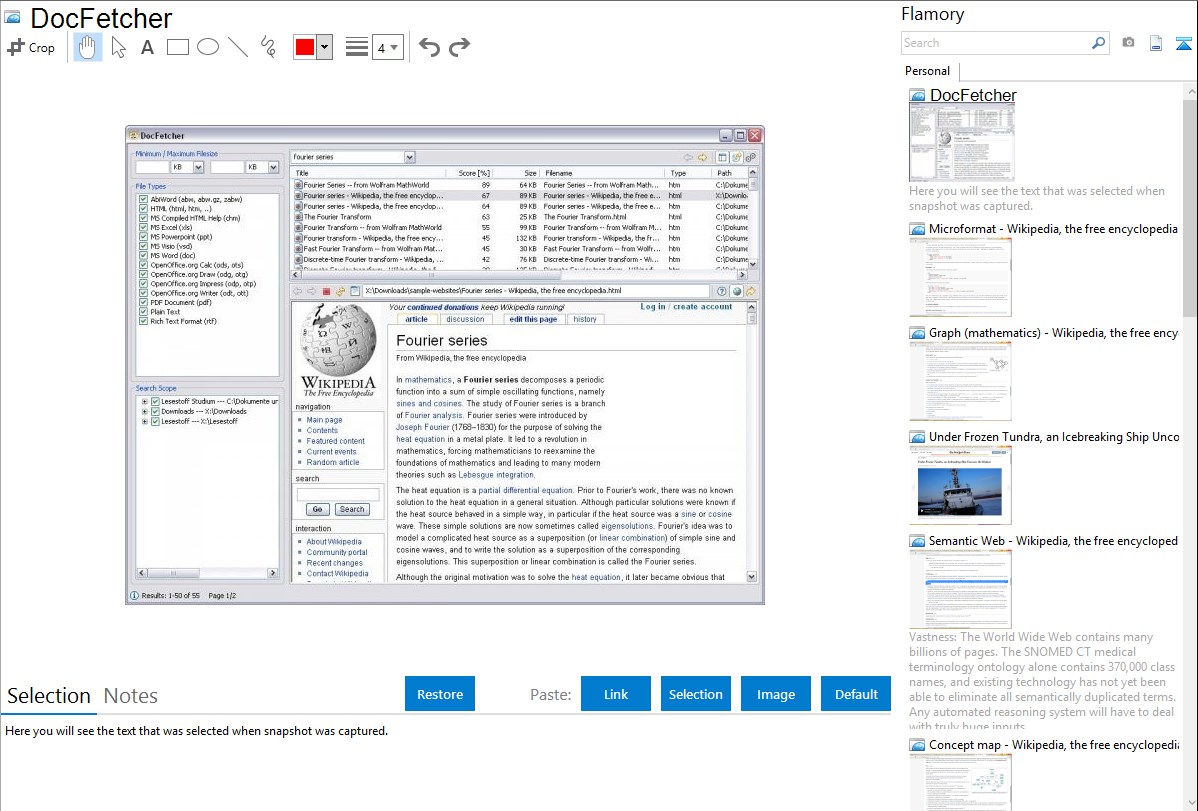The image size is (1198, 811).
Task: Click the magnifier icon in Flamory search
Action: tap(1098, 43)
